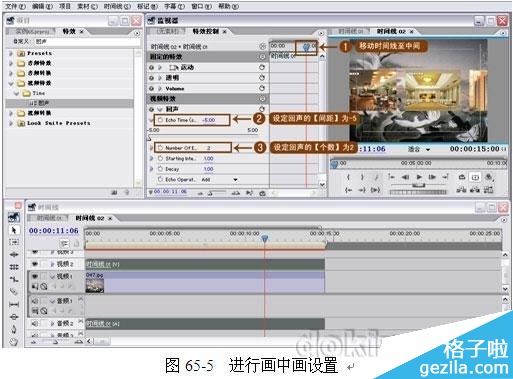Select the Hand tool
Viewport: 513px width, 379px height.
[x=14, y=341]
